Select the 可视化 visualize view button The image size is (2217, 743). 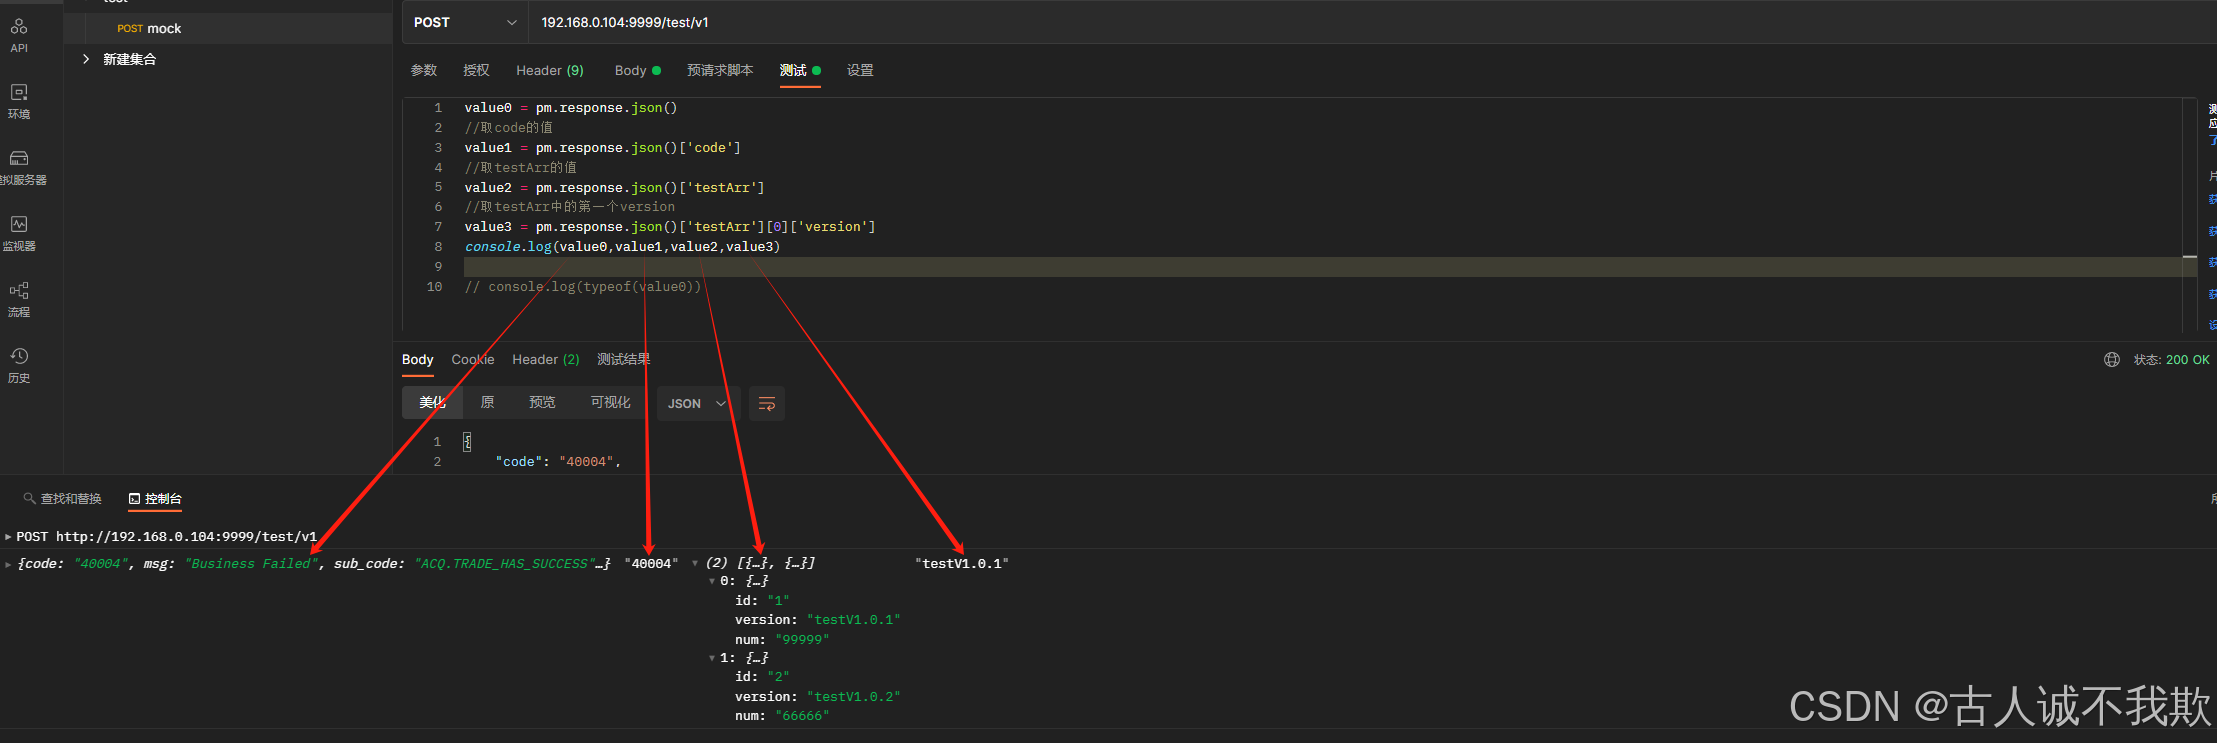pos(610,402)
